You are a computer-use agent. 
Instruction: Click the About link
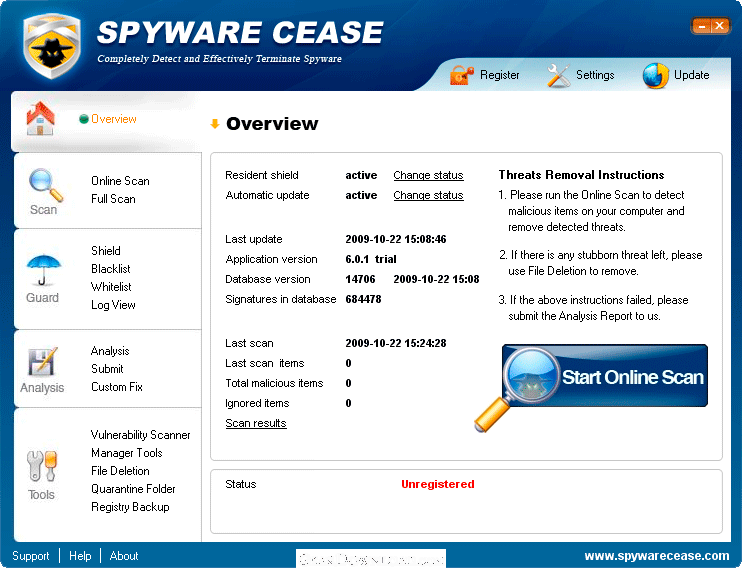(124, 556)
